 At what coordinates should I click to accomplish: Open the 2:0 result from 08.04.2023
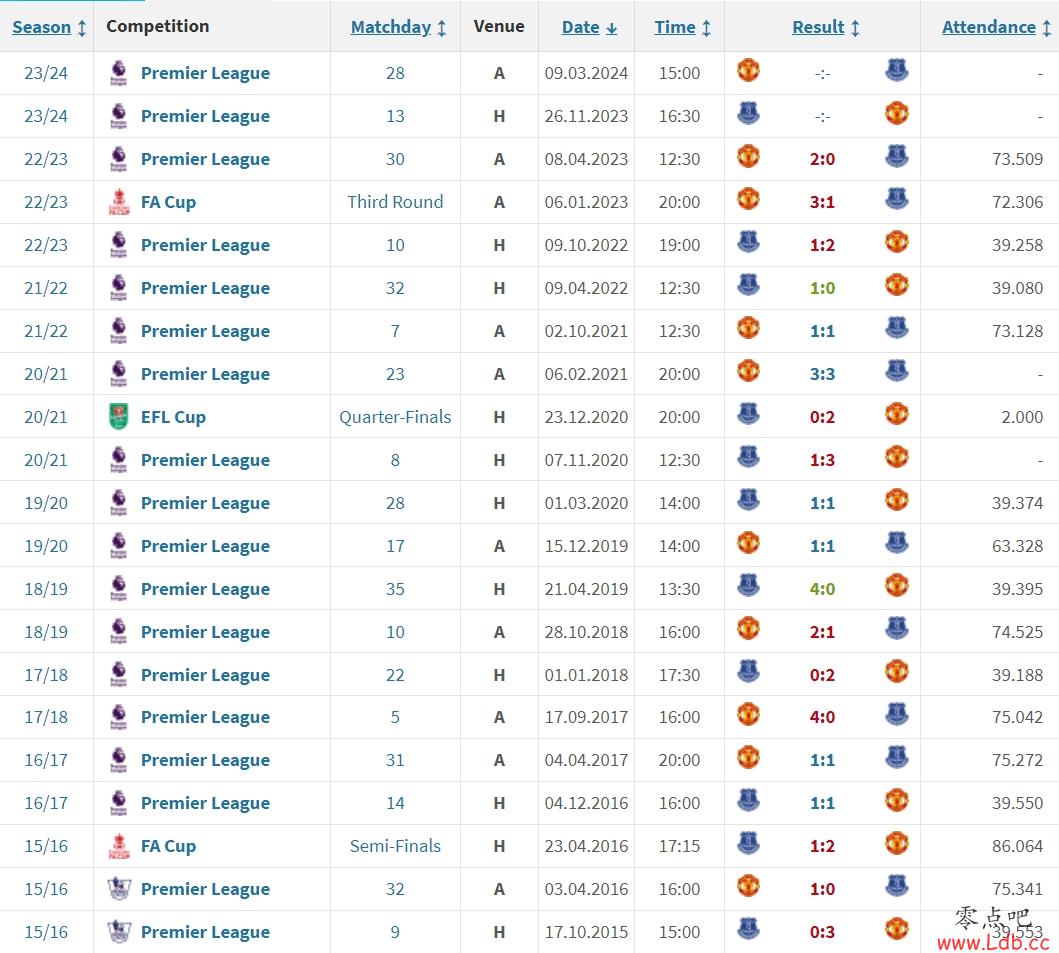coord(822,159)
